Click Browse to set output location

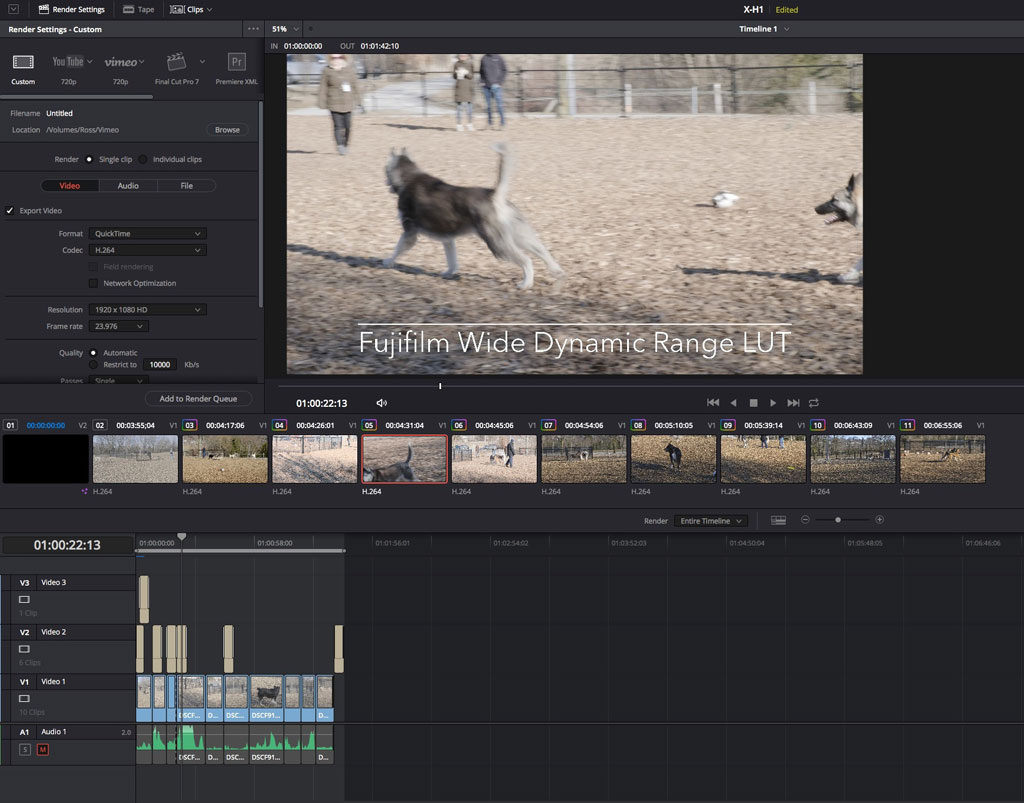tap(227, 129)
